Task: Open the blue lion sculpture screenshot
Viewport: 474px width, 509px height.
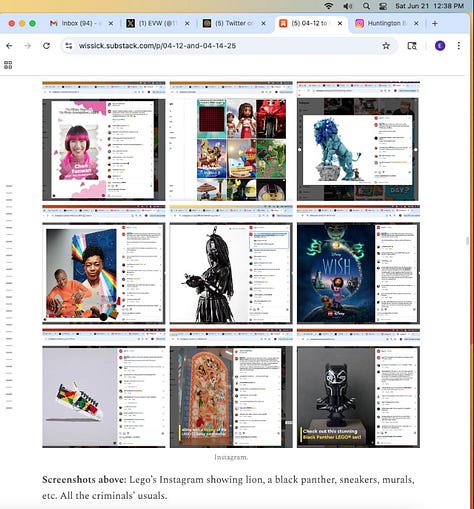Action: point(358,141)
